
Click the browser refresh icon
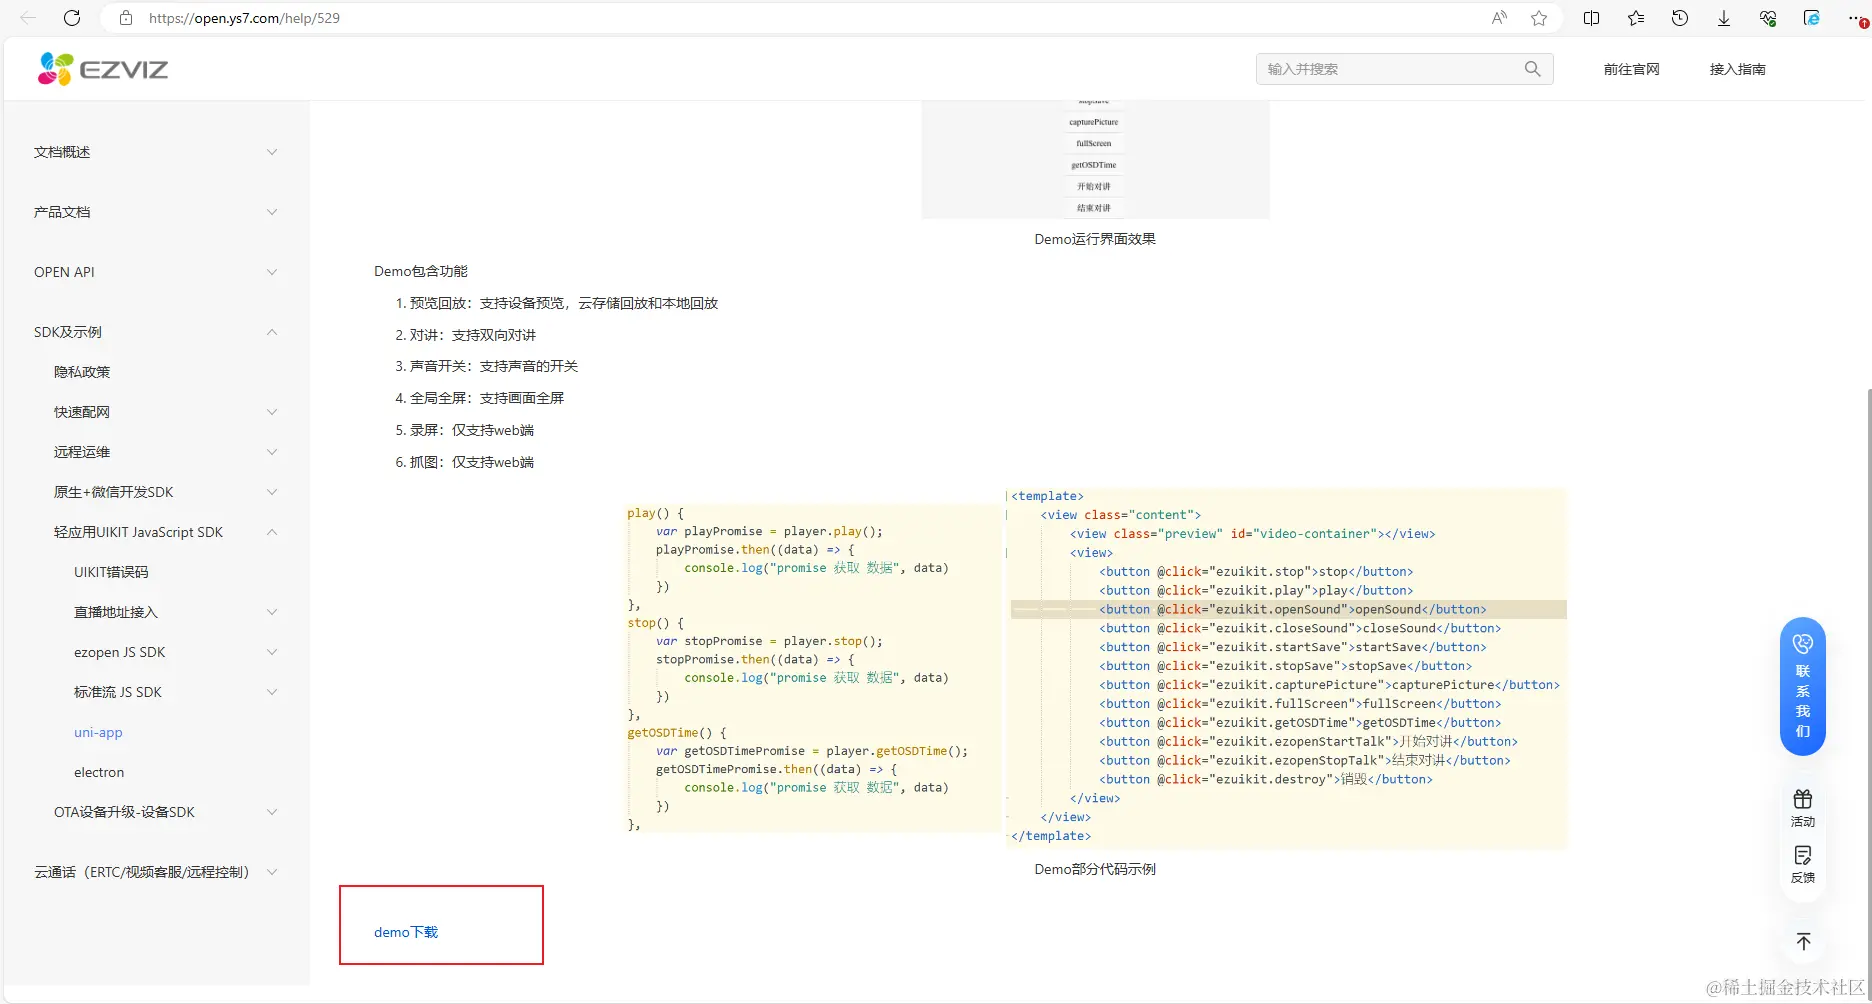(72, 18)
